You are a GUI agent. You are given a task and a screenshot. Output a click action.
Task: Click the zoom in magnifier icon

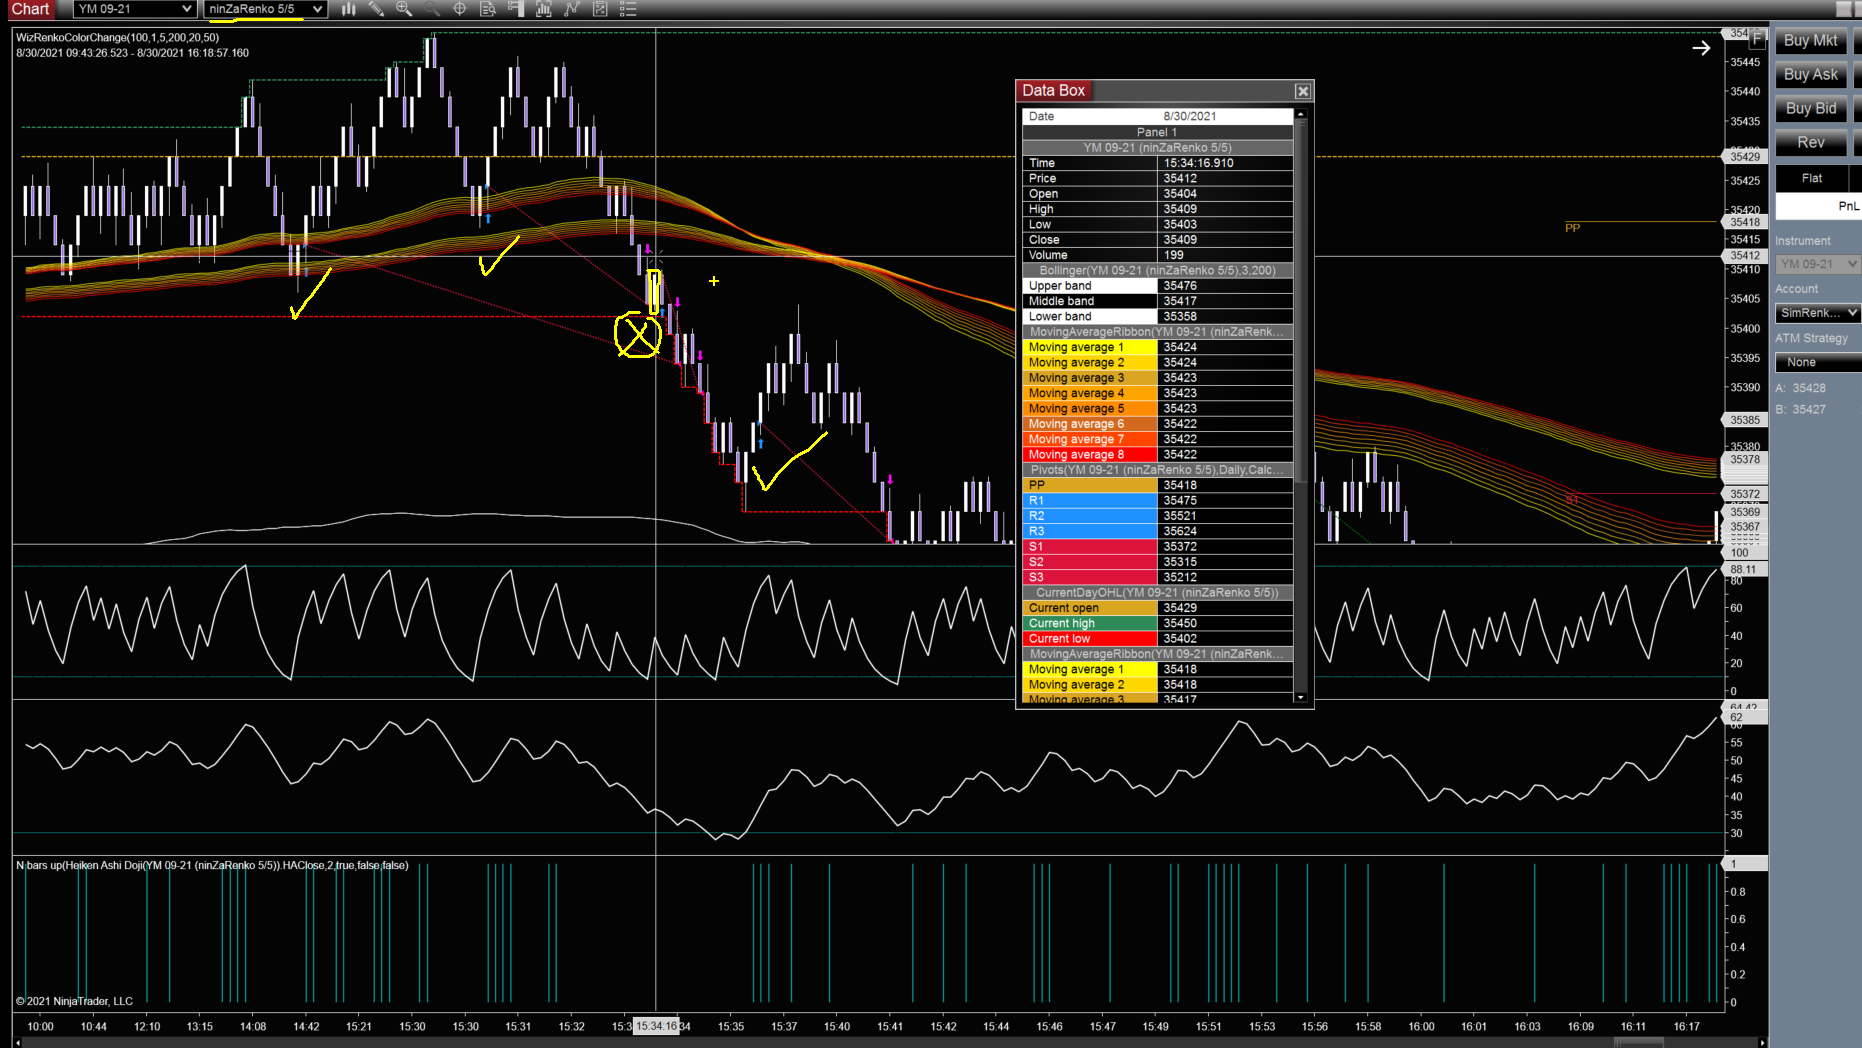(x=404, y=9)
